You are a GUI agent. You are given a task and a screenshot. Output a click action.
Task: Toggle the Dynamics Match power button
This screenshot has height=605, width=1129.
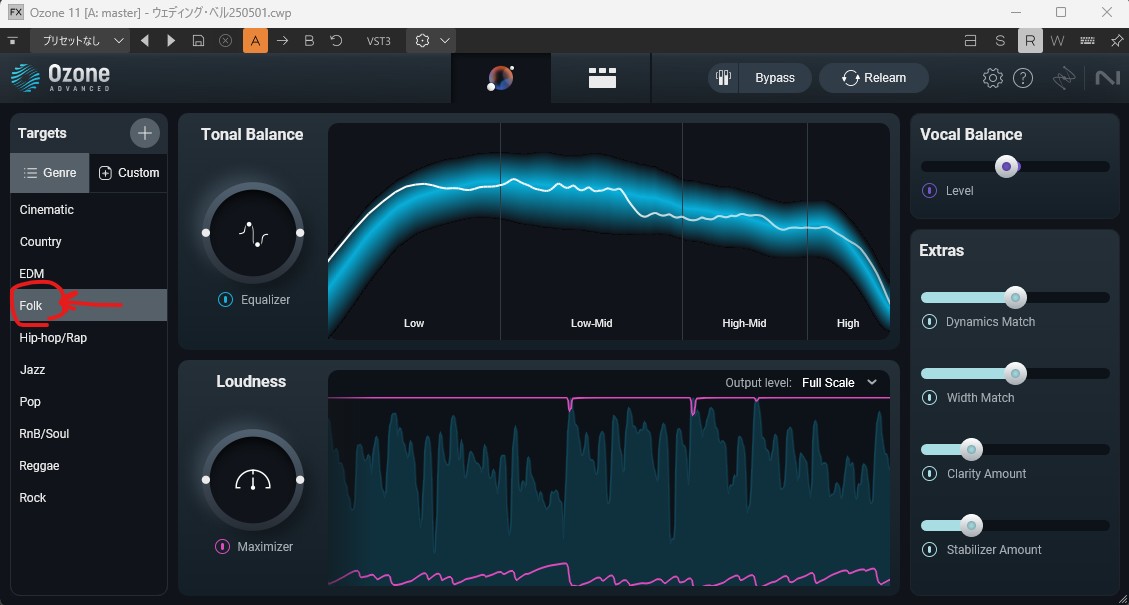930,322
